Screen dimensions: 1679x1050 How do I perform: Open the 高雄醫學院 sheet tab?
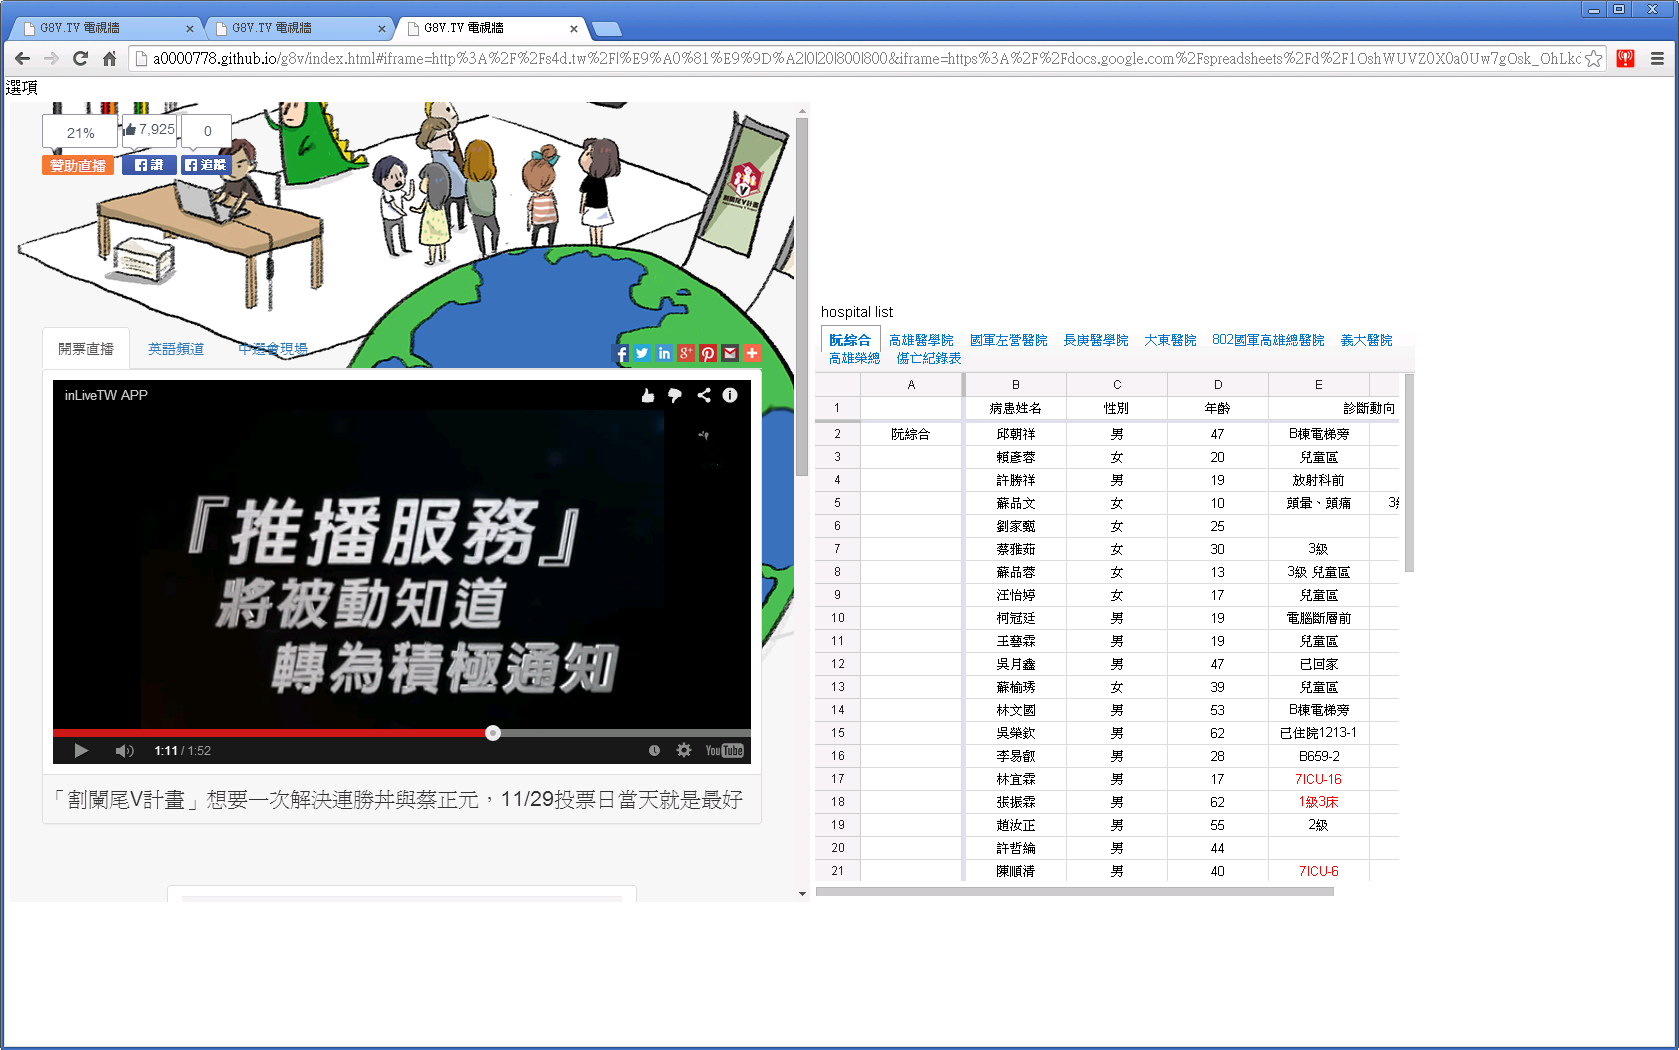click(x=921, y=340)
